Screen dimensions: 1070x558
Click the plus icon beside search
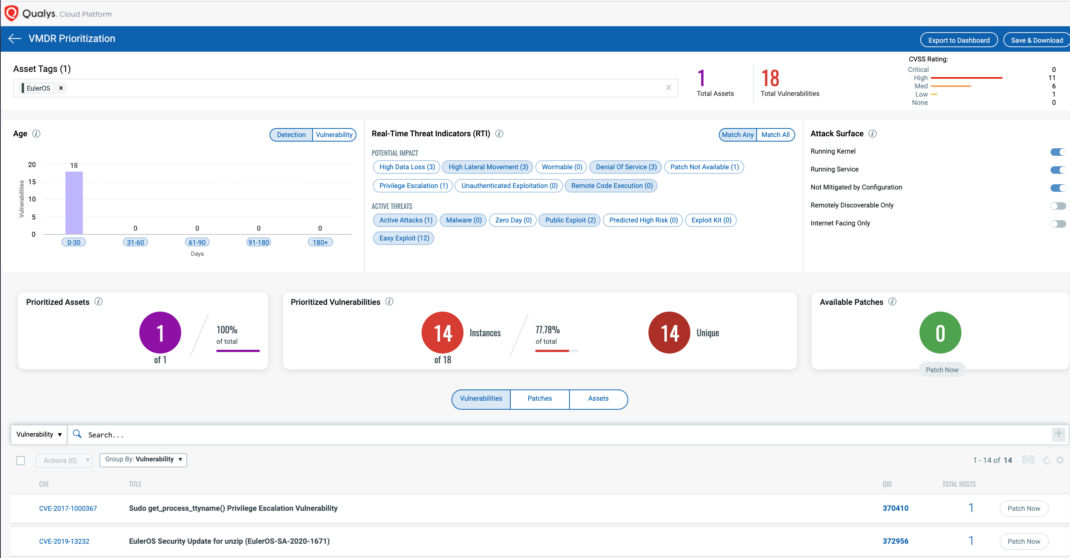click(x=1058, y=434)
